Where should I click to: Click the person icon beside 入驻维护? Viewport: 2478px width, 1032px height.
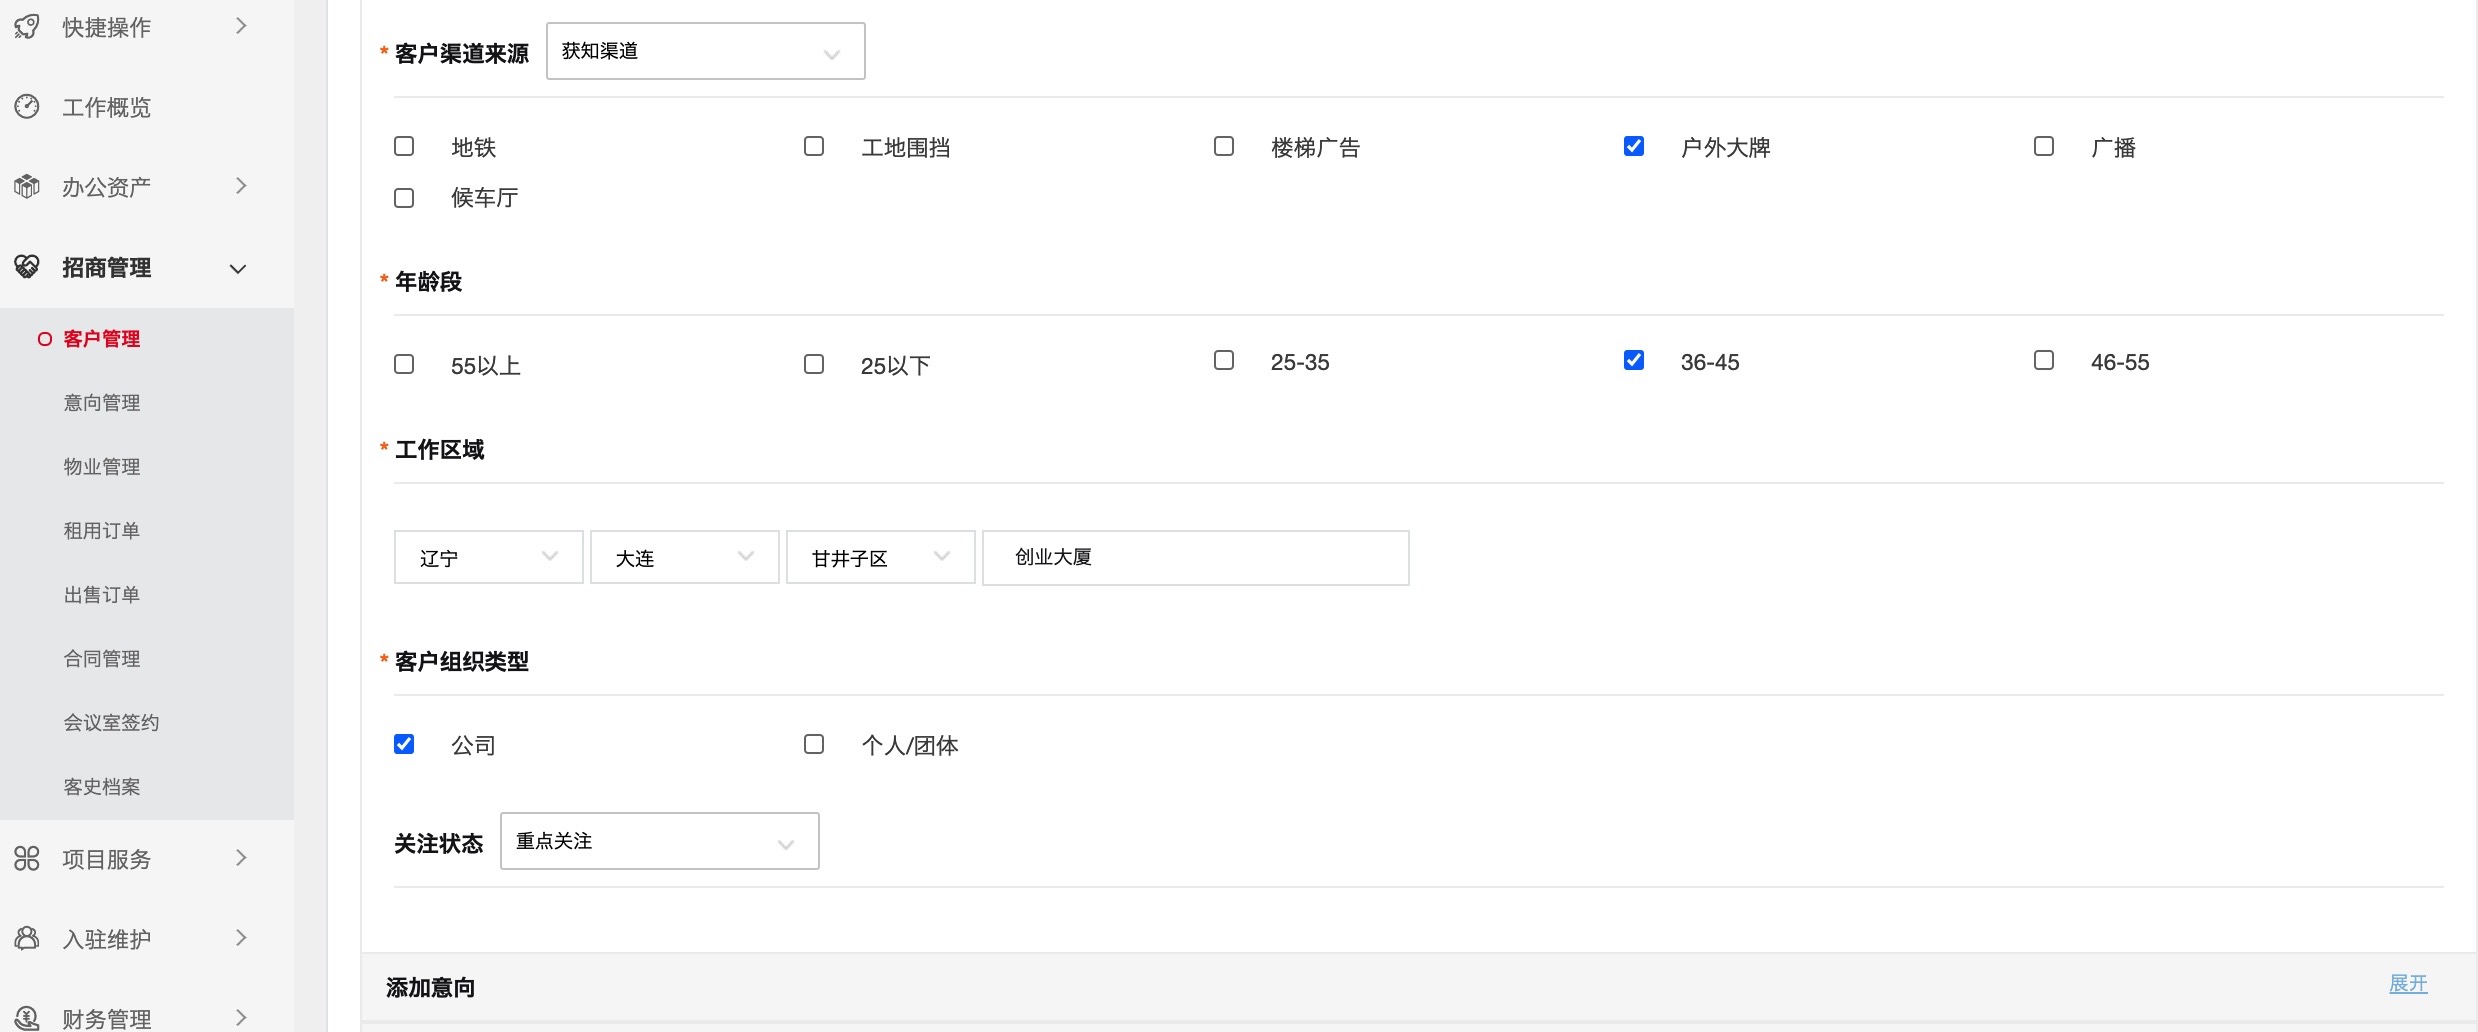tap(27, 939)
